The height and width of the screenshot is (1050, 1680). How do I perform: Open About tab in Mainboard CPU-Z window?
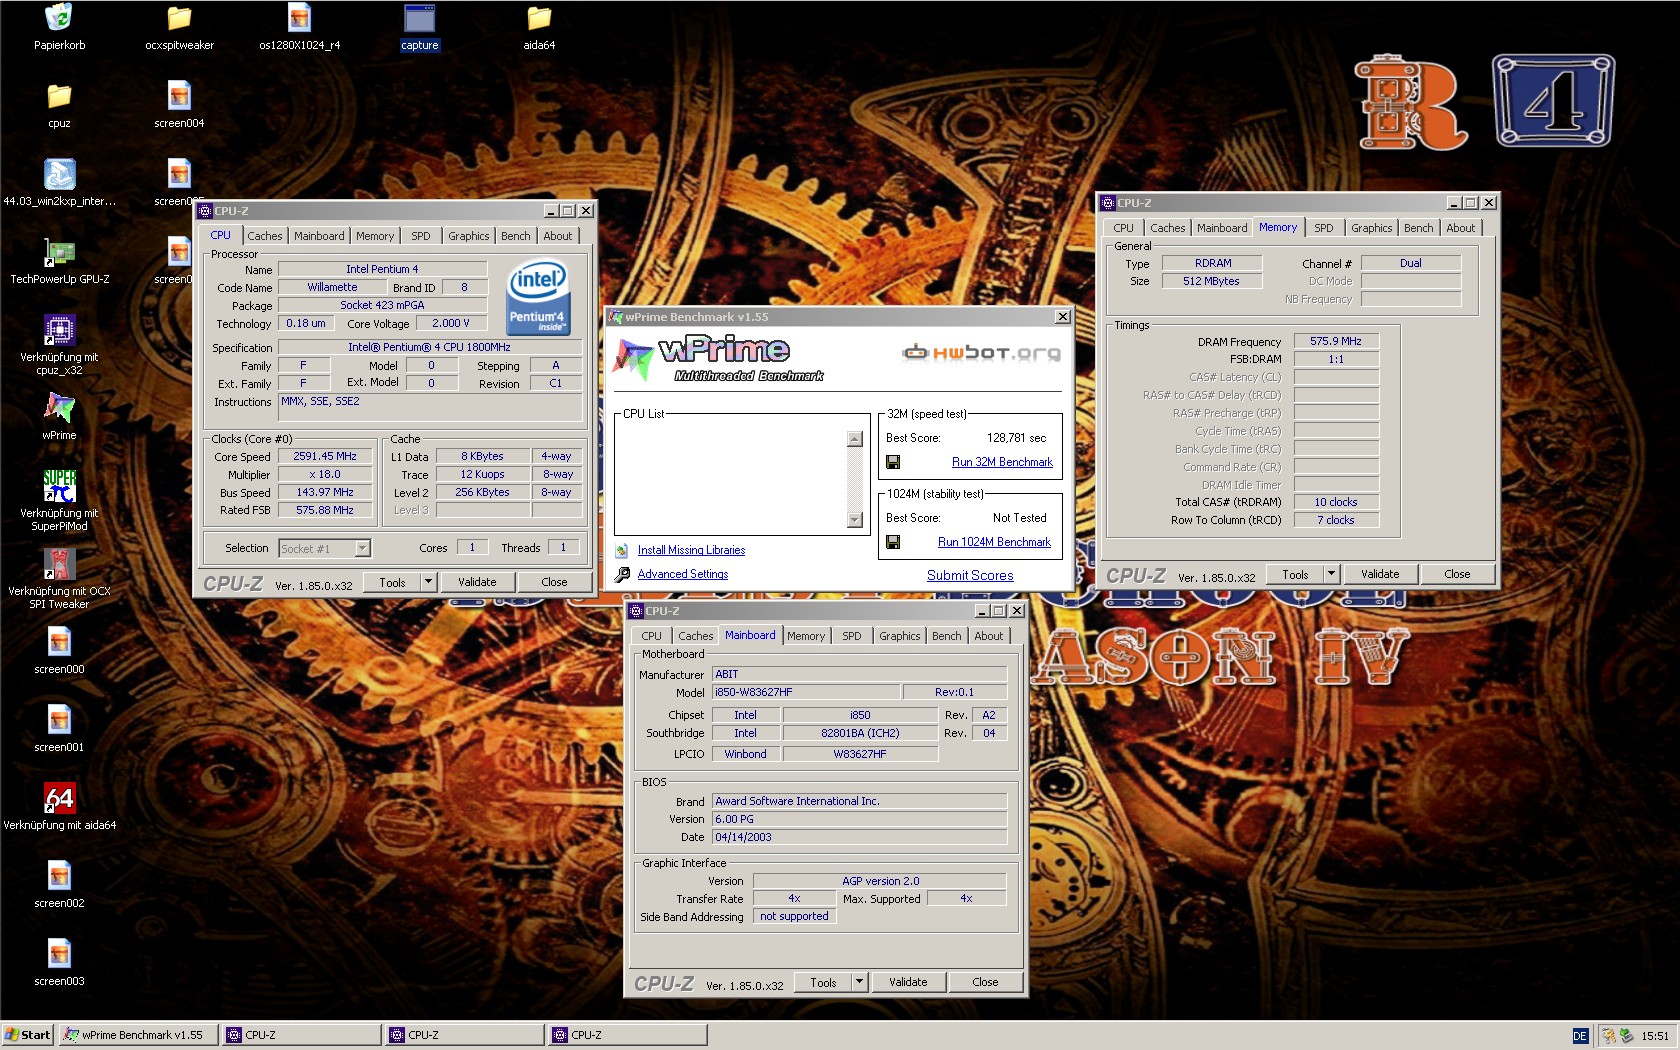(989, 636)
